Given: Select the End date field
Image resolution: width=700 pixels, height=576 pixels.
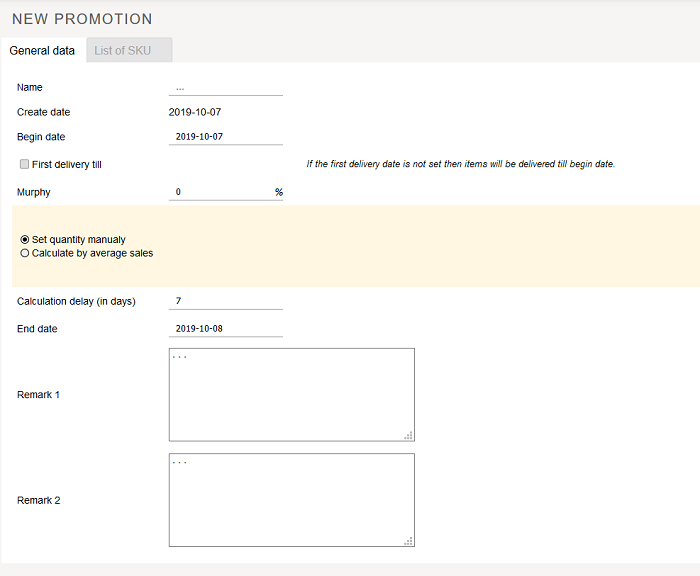Looking at the screenshot, I should click(x=225, y=329).
